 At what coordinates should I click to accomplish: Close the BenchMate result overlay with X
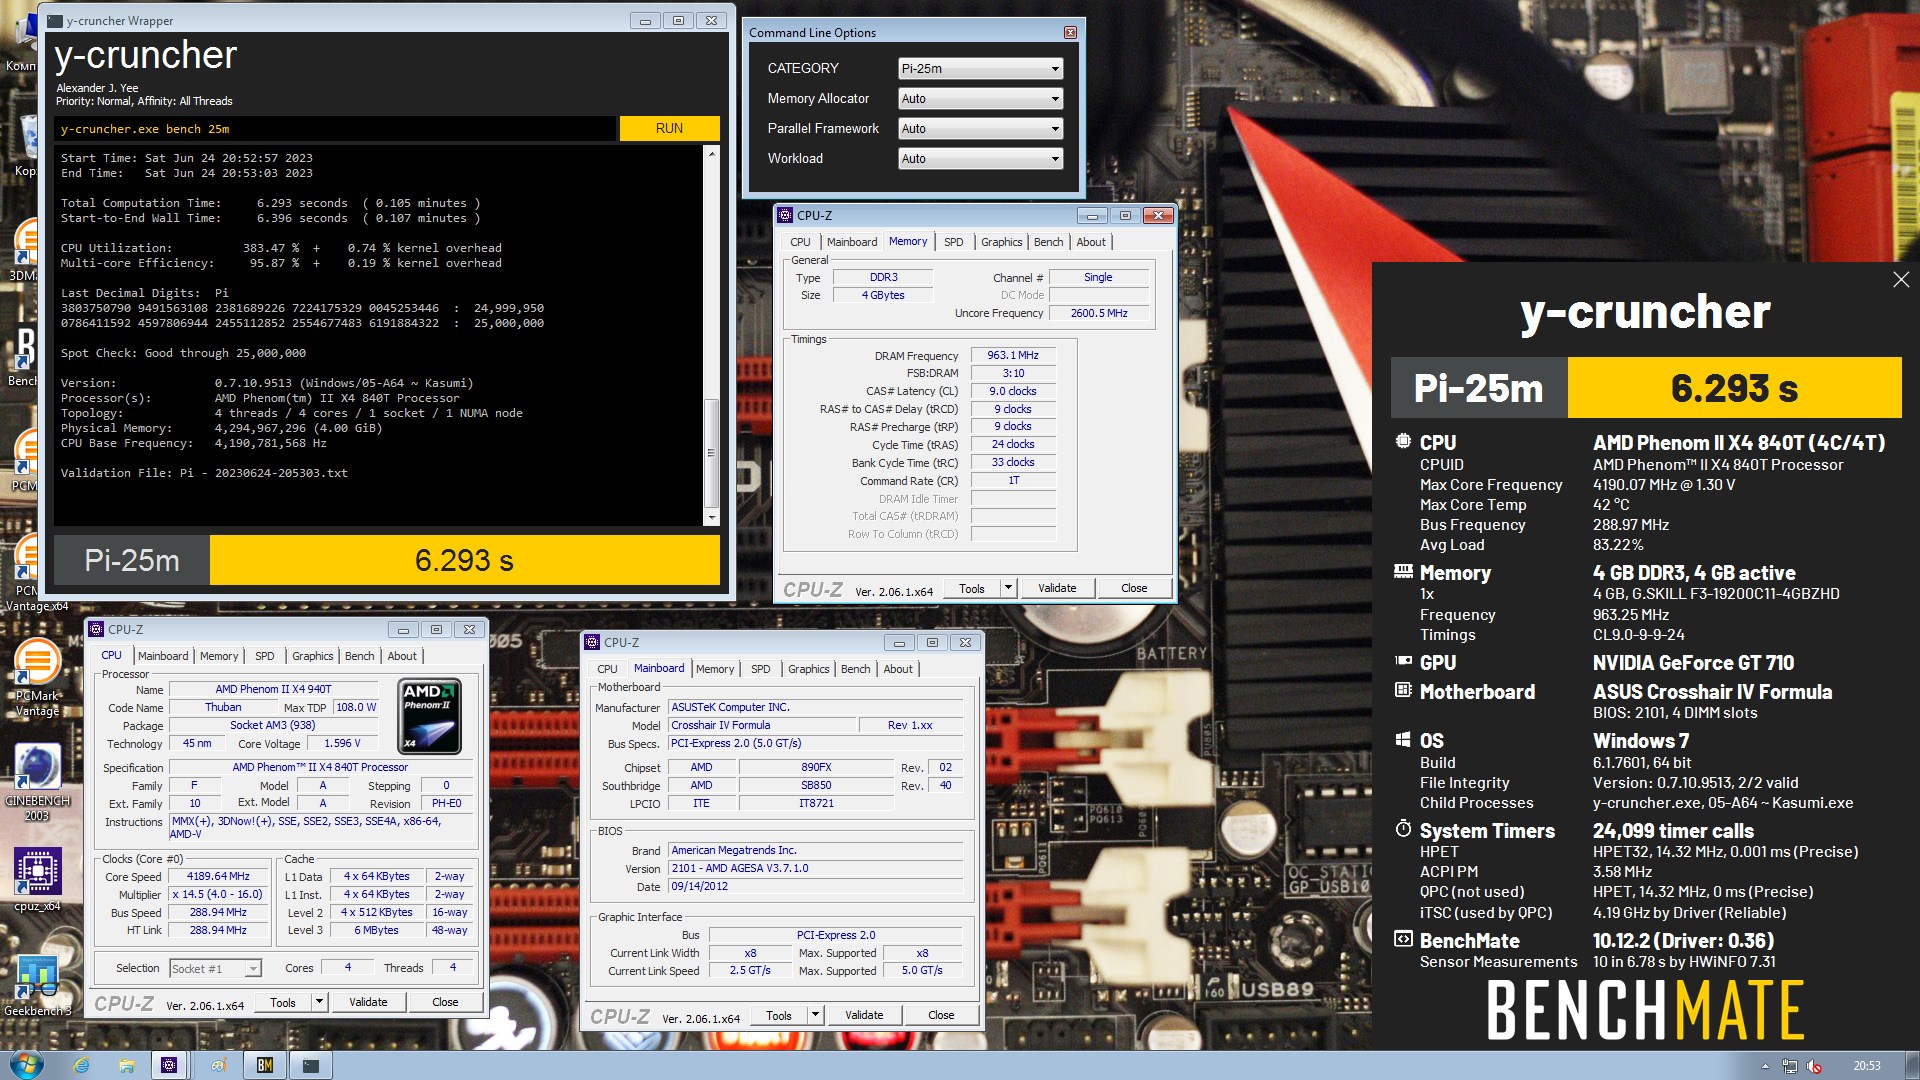(x=1901, y=280)
